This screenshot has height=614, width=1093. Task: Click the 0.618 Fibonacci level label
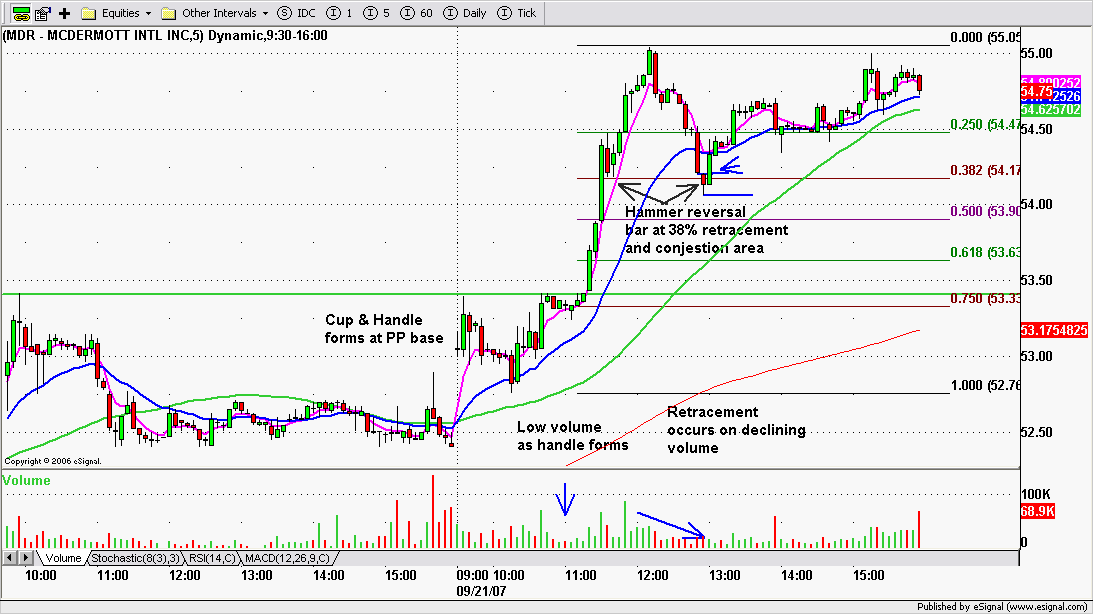pyautogui.click(x=985, y=252)
